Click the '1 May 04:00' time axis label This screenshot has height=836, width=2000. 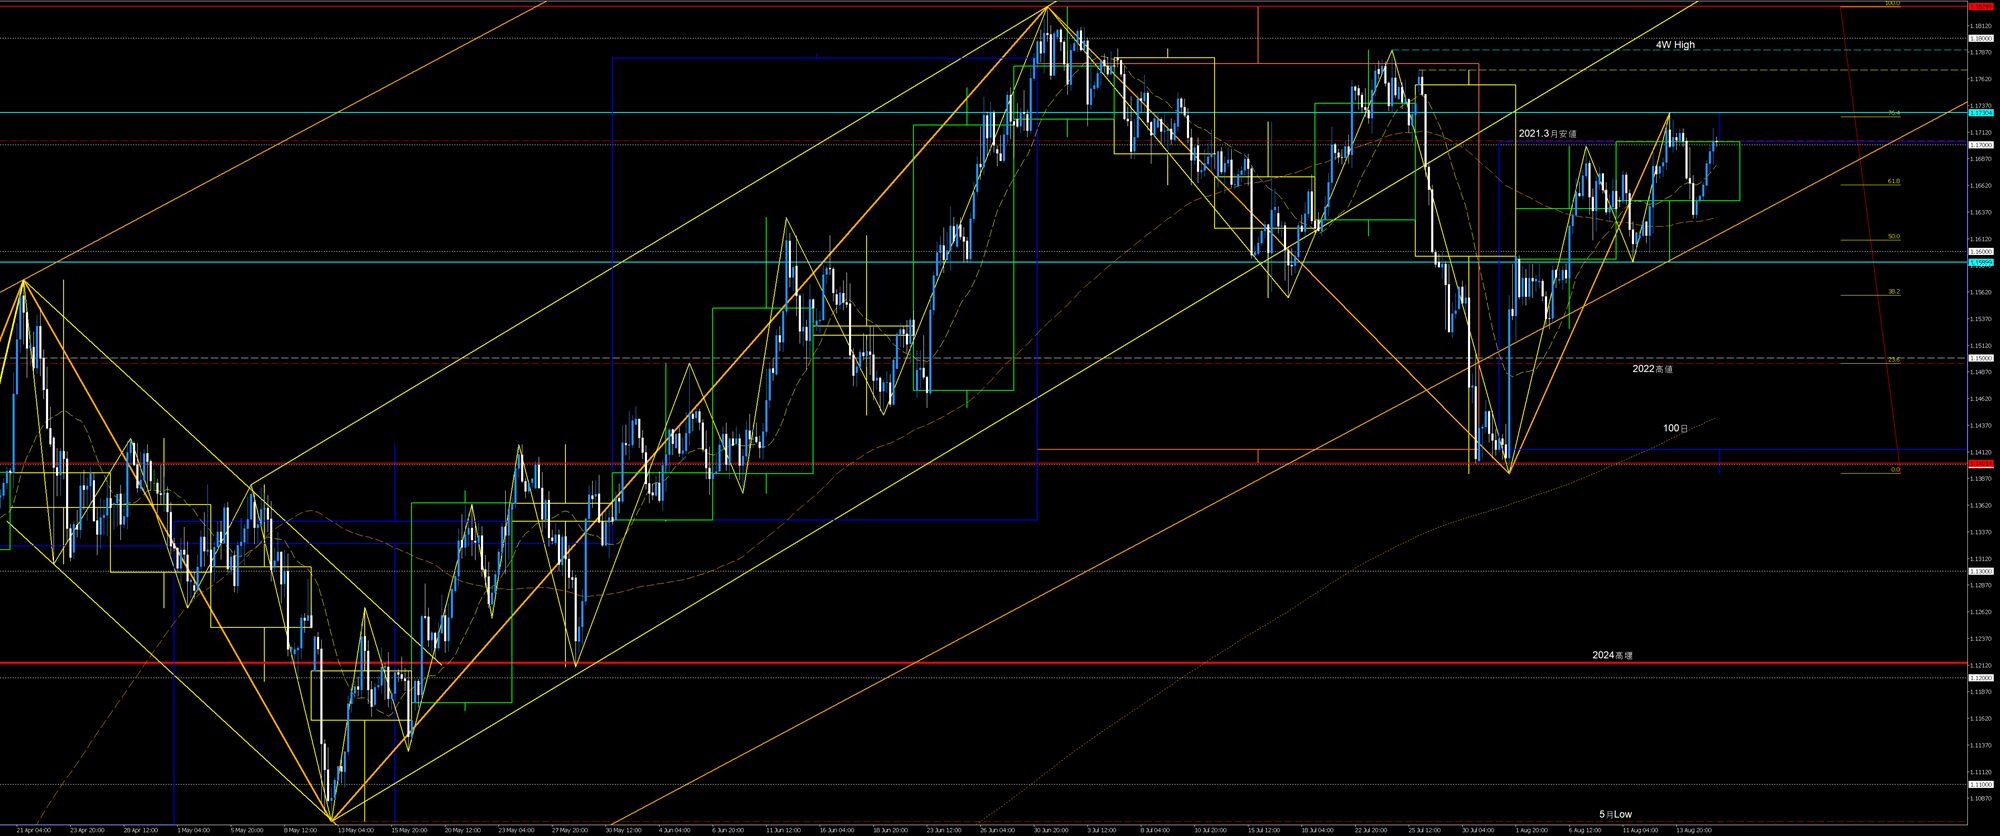coord(193,830)
